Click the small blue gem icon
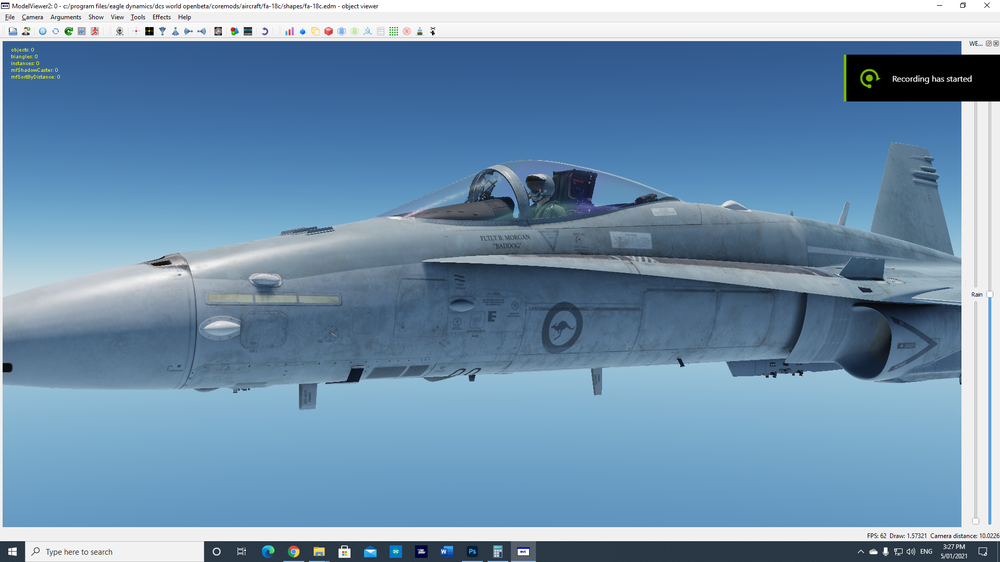The width and height of the screenshot is (1000, 562). click(303, 31)
